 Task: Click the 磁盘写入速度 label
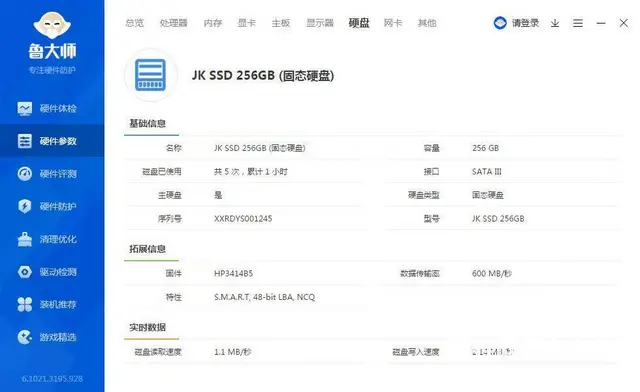416,352
